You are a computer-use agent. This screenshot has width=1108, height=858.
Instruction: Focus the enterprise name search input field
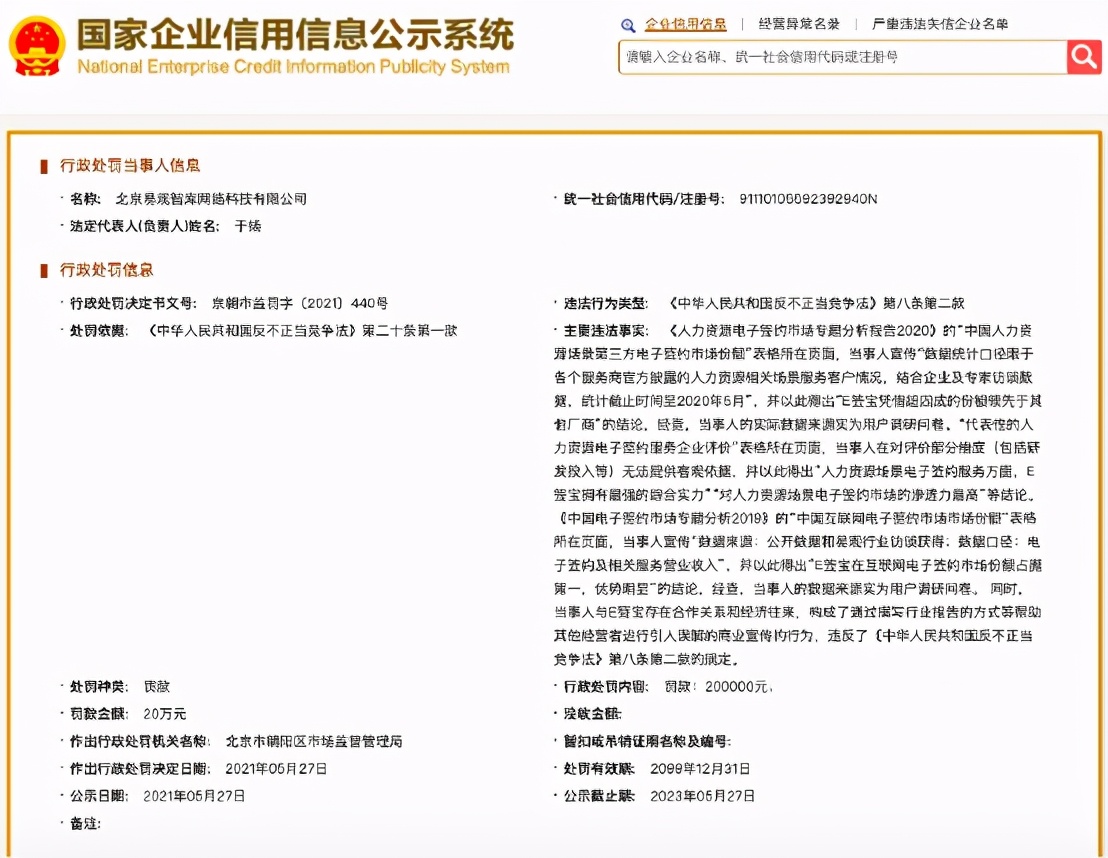842,57
